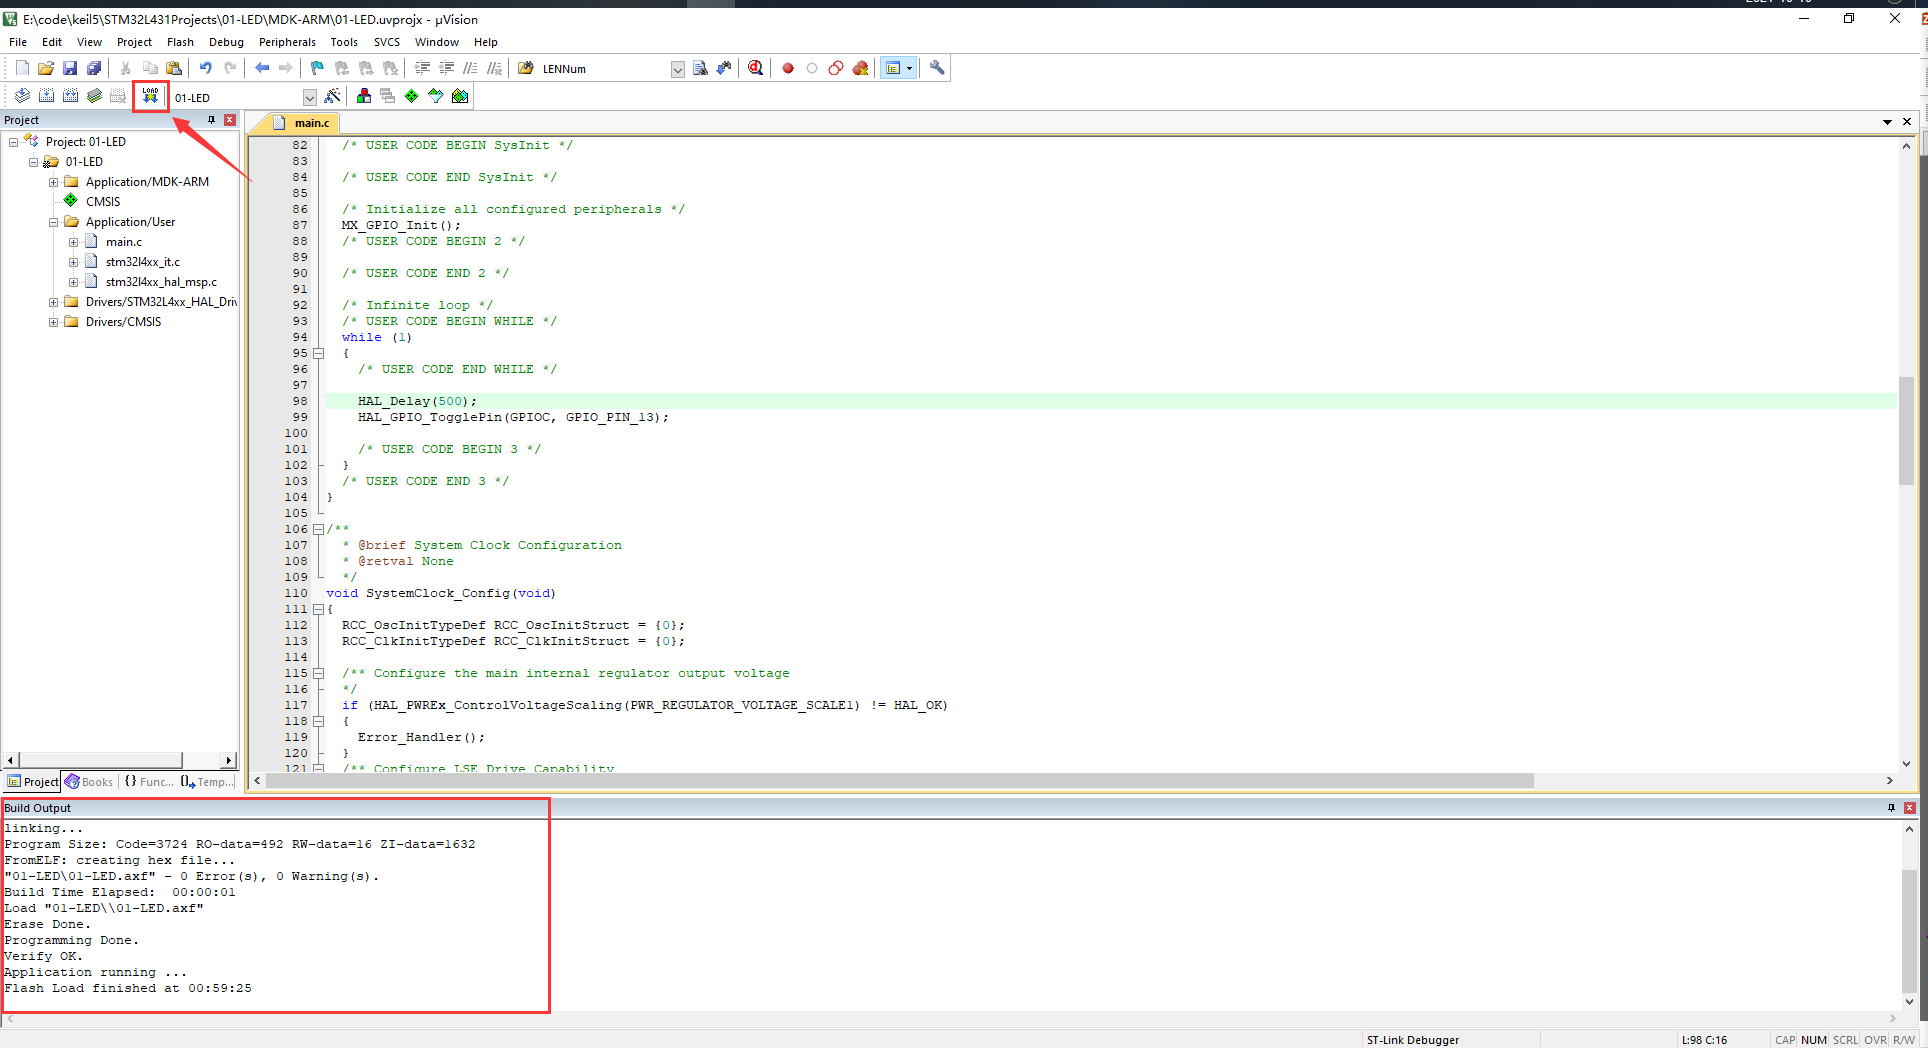
Task: Open the window layout dropdown arrow
Action: (x=909, y=68)
